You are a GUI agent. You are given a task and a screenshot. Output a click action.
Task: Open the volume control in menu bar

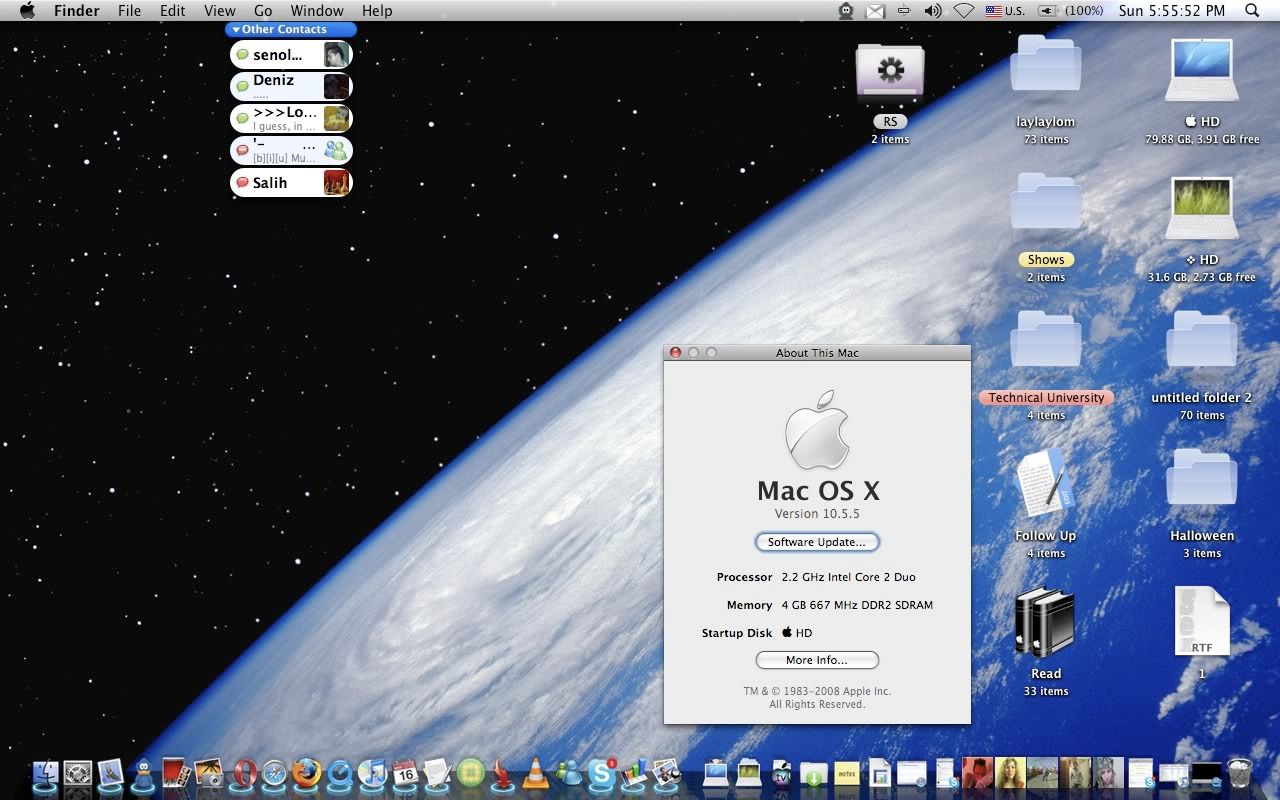[x=933, y=11]
